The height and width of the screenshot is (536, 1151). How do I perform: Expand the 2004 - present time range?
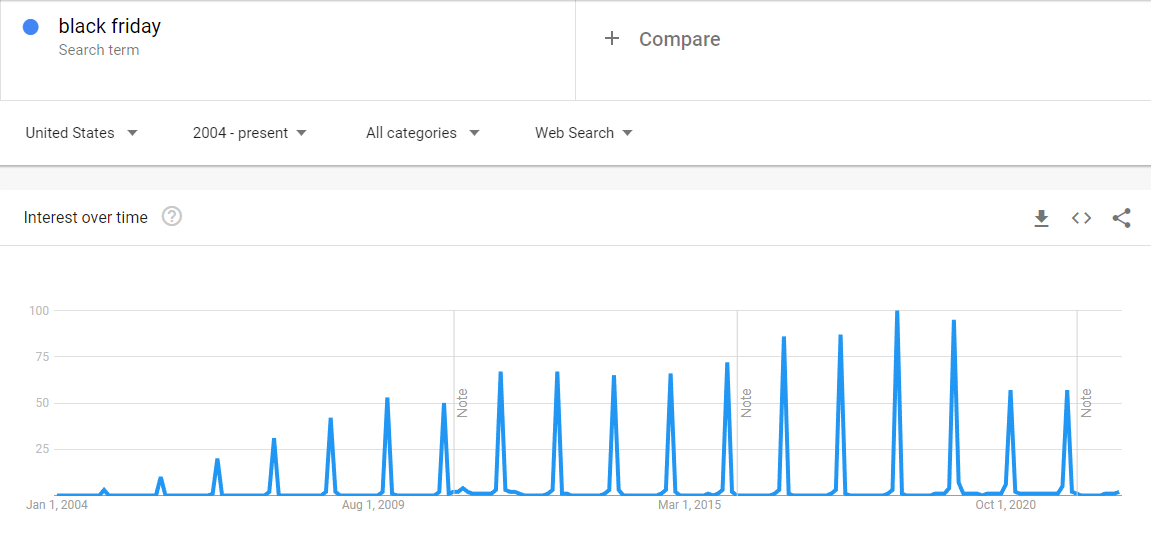pos(249,133)
